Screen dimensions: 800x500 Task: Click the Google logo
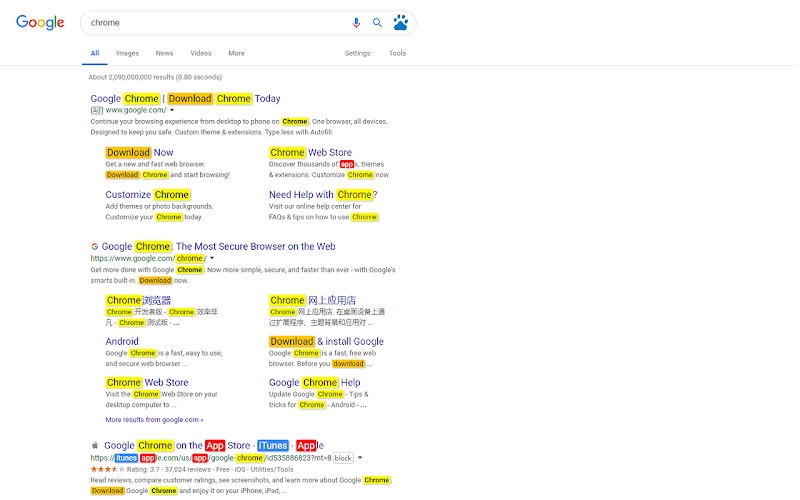tap(40, 22)
